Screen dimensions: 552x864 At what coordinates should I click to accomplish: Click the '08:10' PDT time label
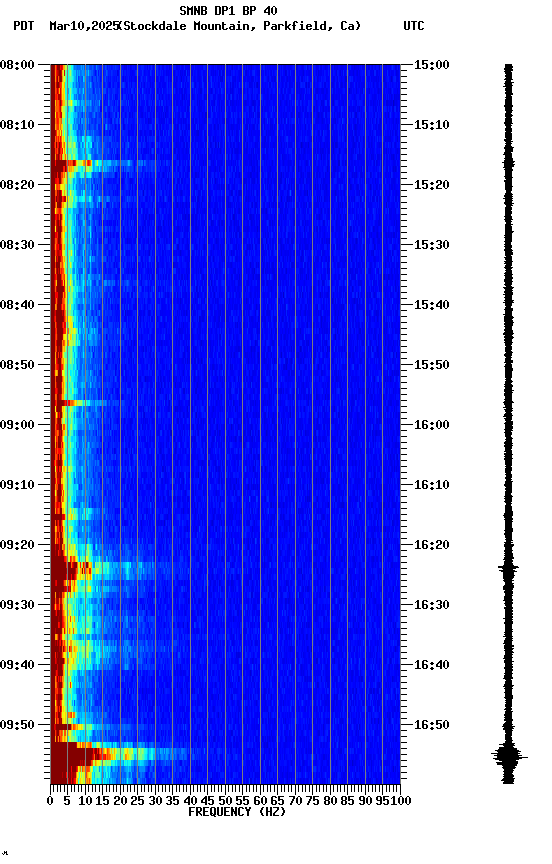tap(17, 125)
